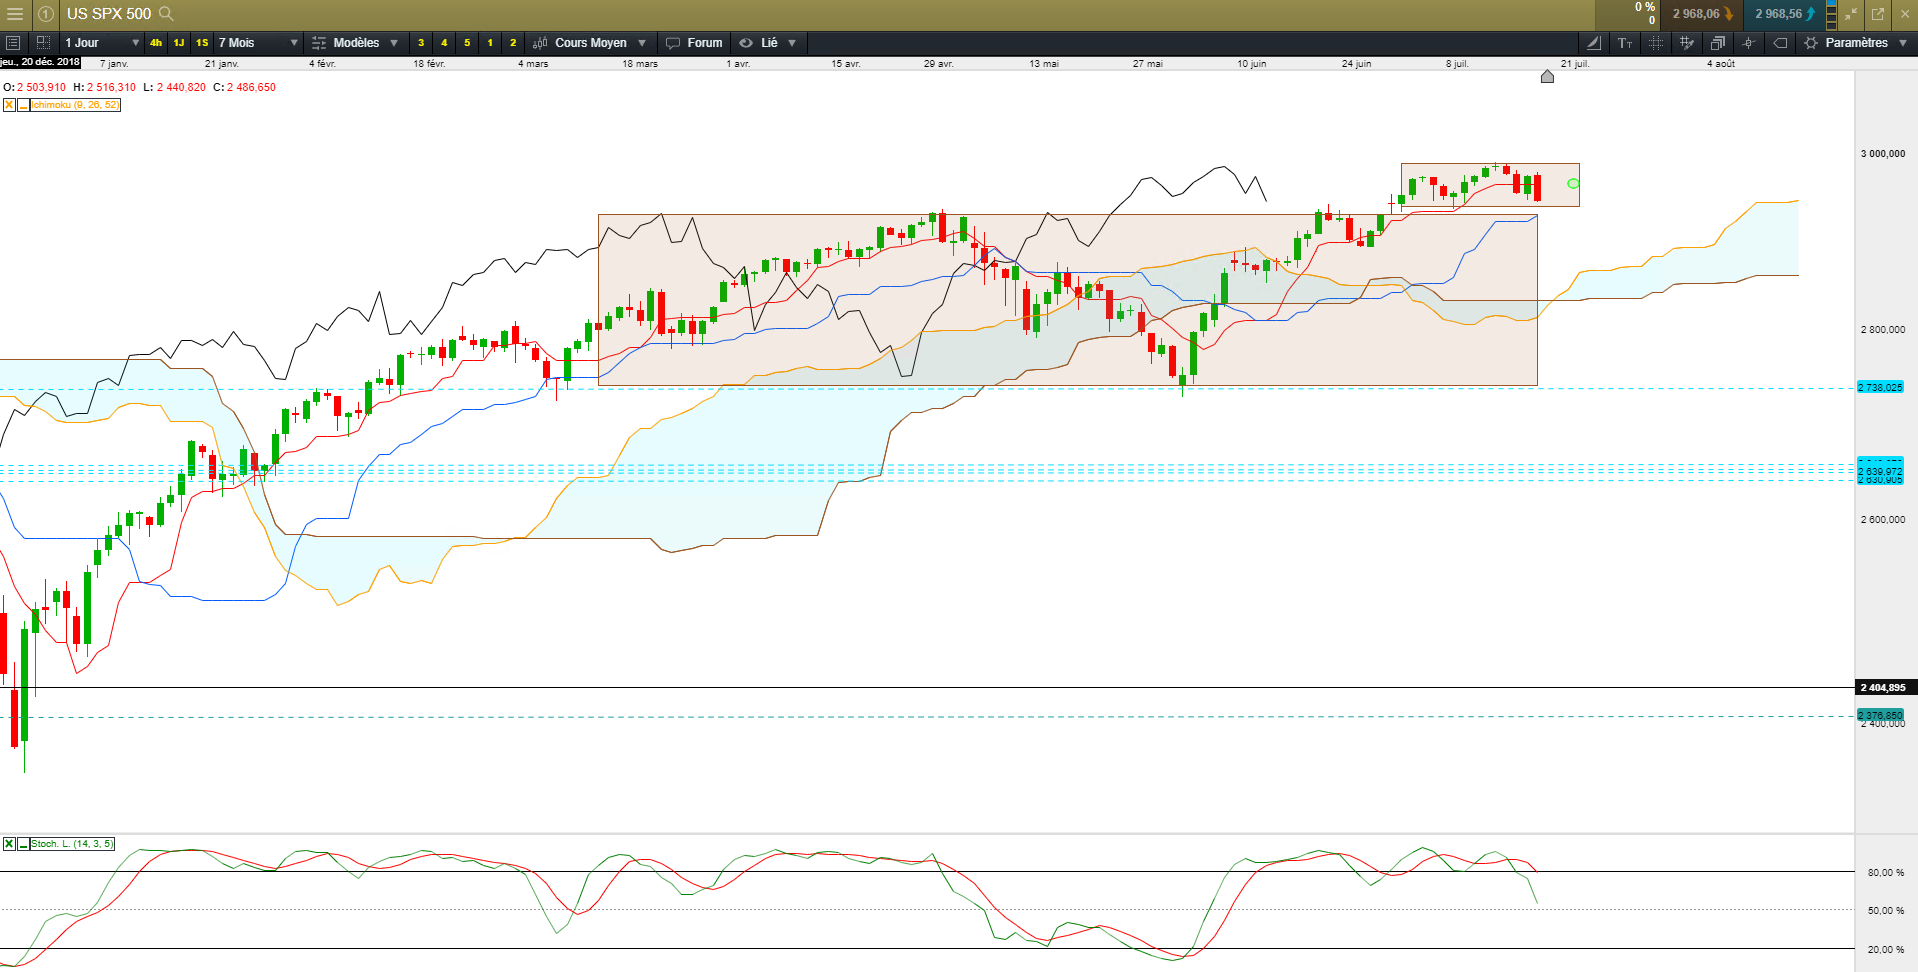Image resolution: width=1918 pixels, height=972 pixels.
Task: Click the low value "2 440,820"
Action: (x=181, y=87)
